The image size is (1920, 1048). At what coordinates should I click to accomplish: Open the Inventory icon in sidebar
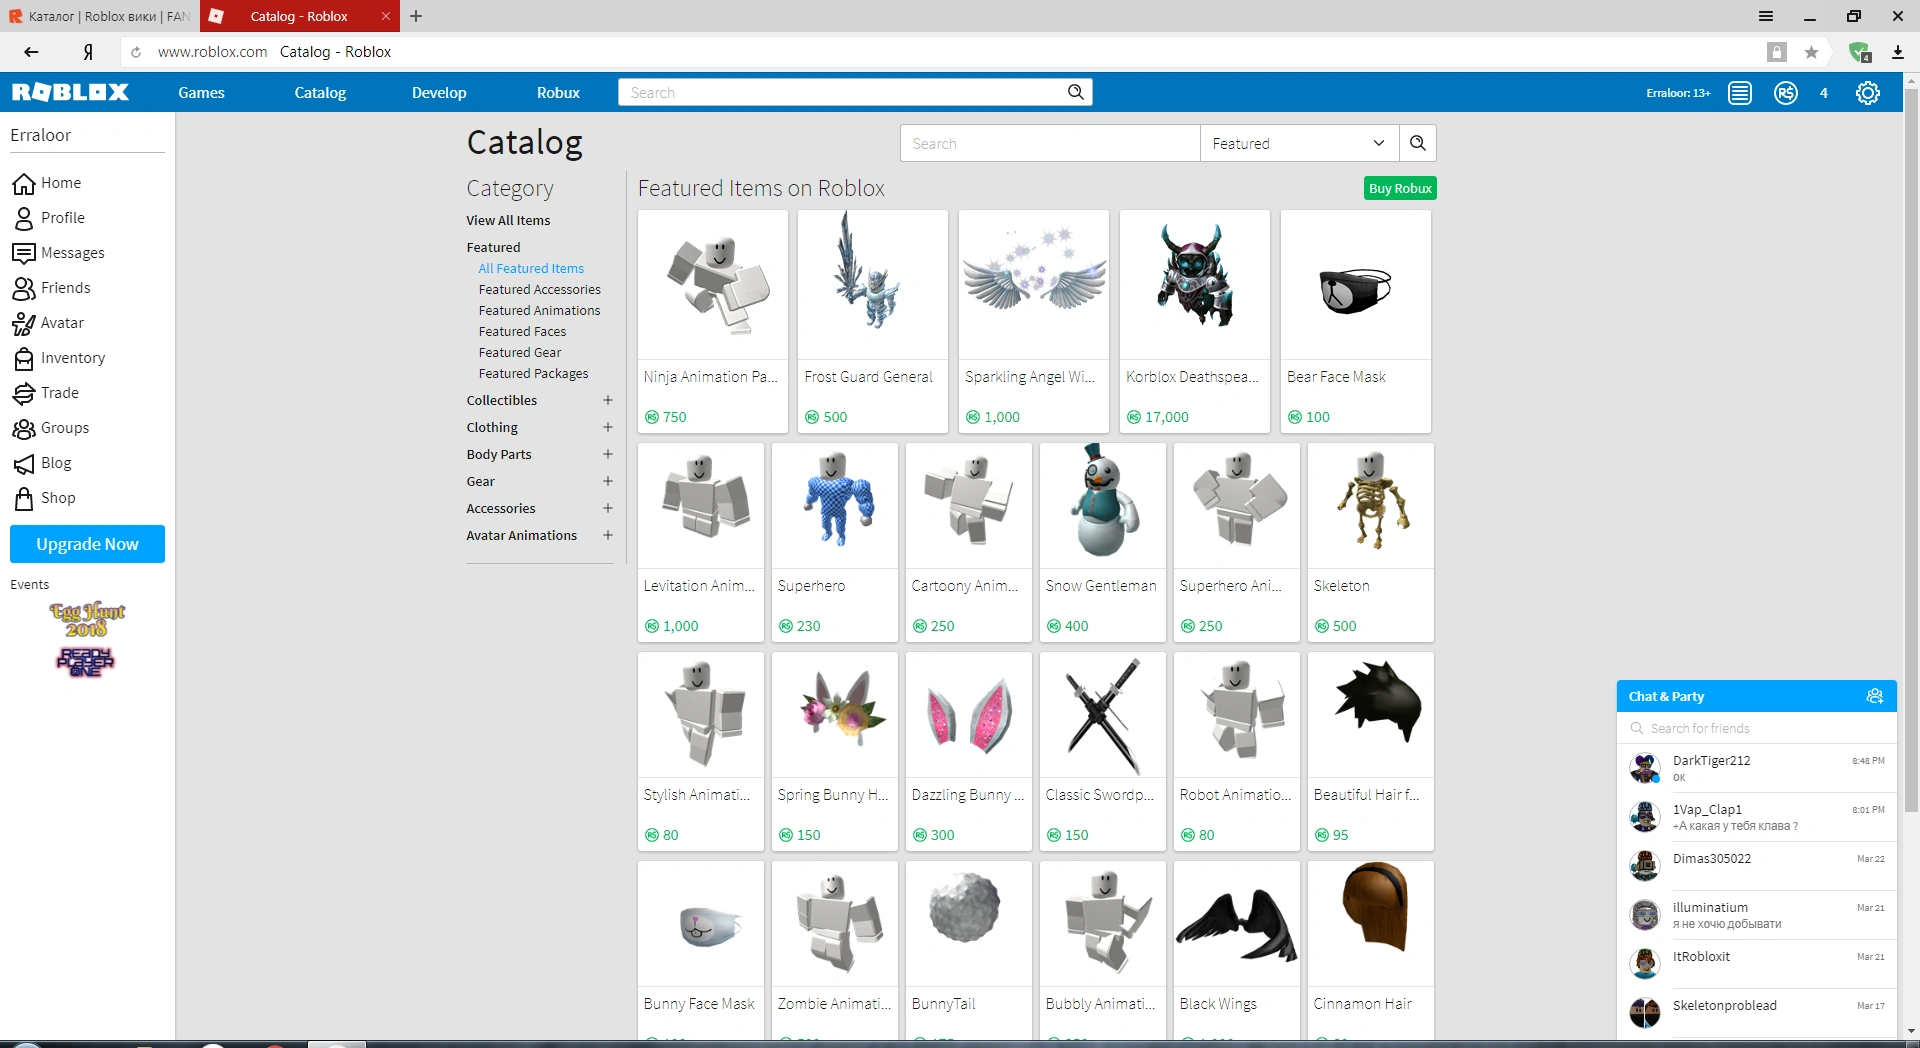point(24,358)
